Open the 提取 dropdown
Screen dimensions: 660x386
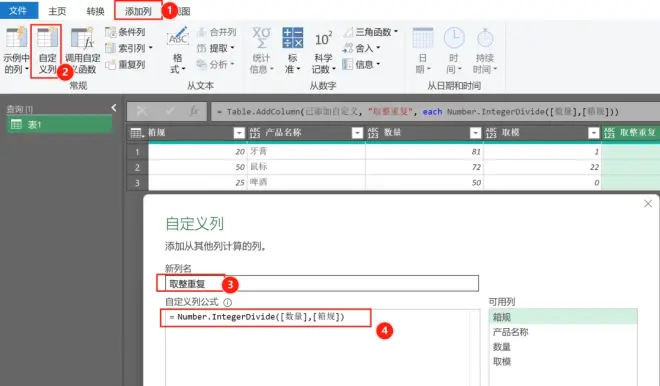pos(215,48)
